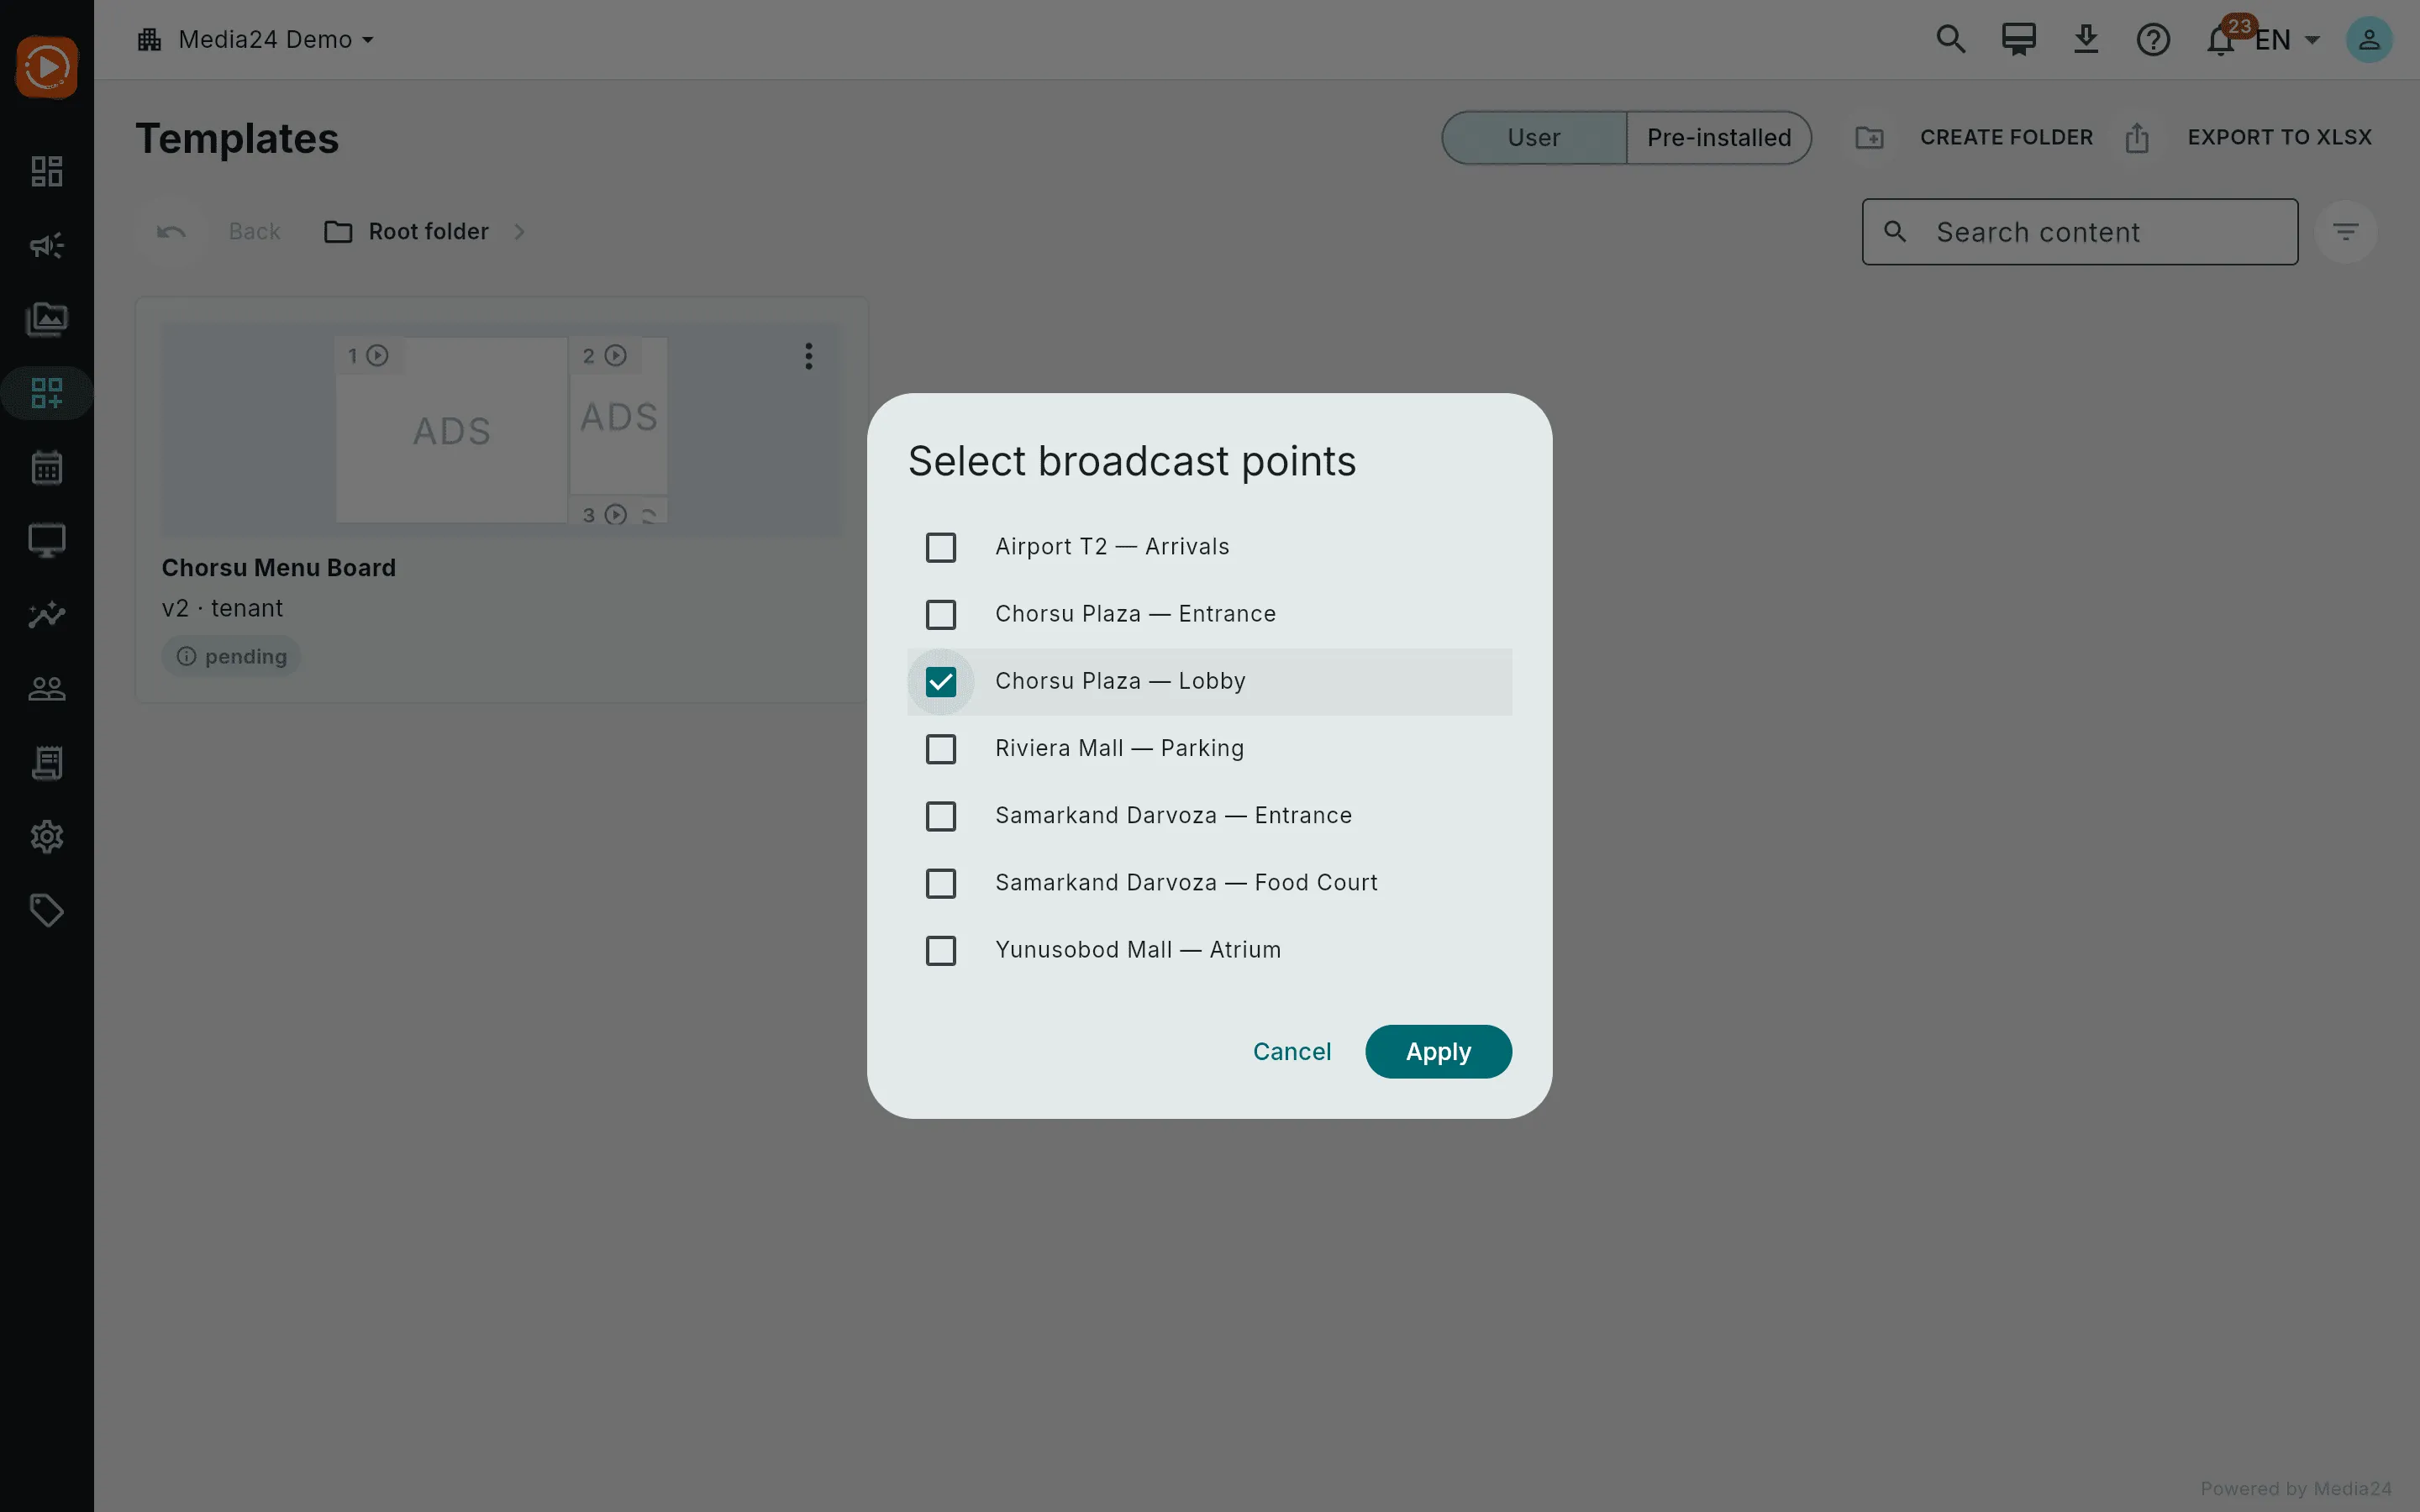The image size is (2420, 1512).
Task: Click the 'Airport T2 — Arrivals' label
Action: pos(1111,547)
